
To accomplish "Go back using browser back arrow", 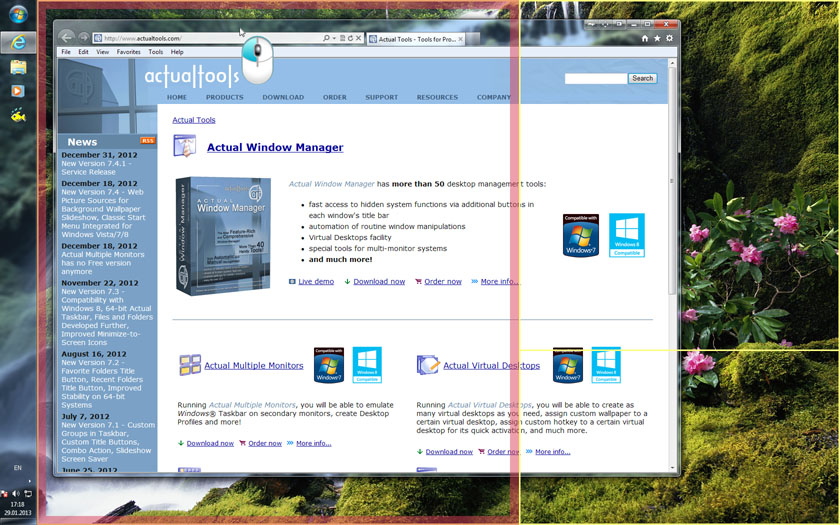I will (x=66, y=38).
